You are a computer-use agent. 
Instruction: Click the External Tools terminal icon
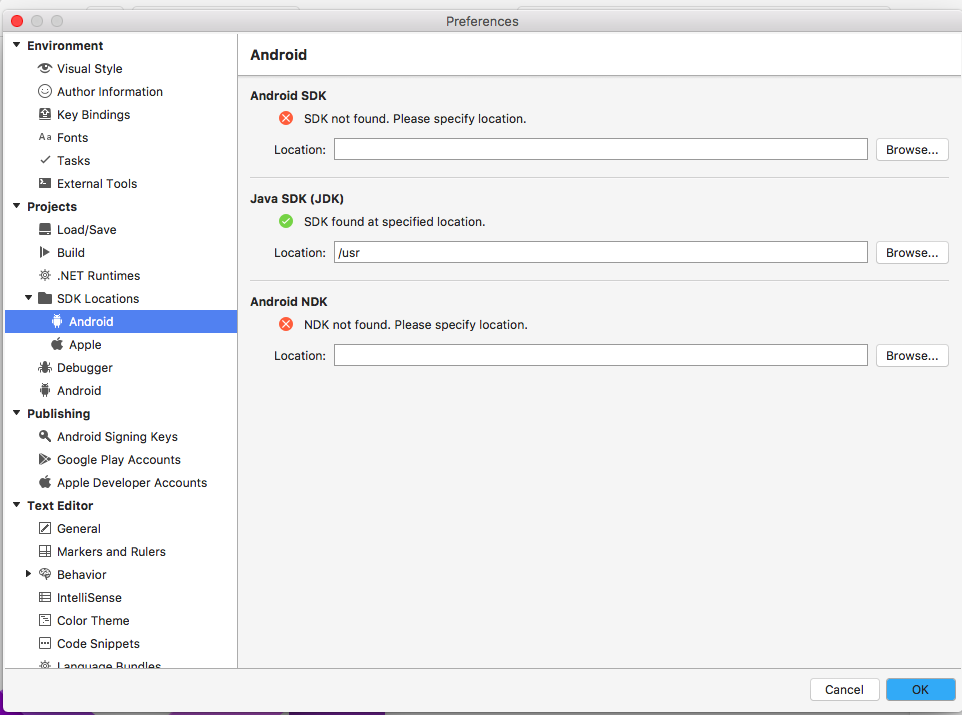click(45, 183)
